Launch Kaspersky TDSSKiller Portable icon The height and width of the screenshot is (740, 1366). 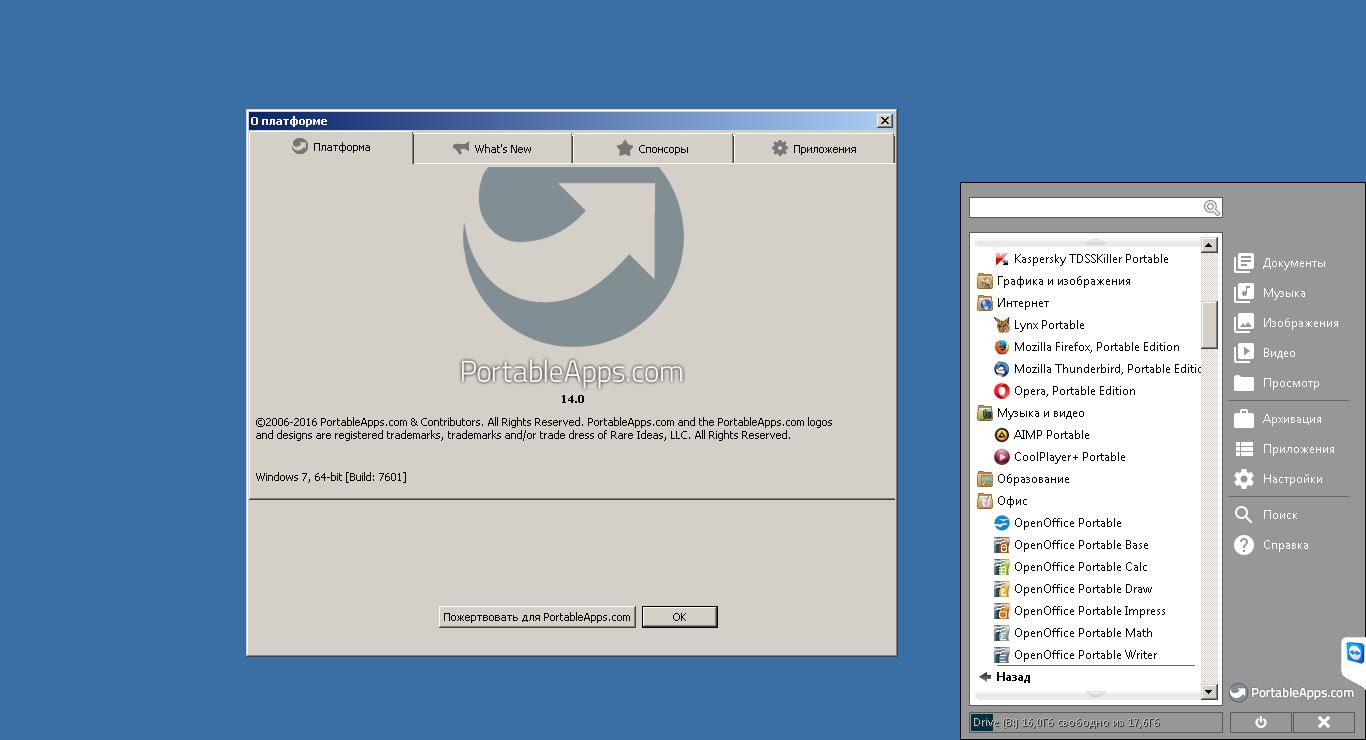[1001, 259]
